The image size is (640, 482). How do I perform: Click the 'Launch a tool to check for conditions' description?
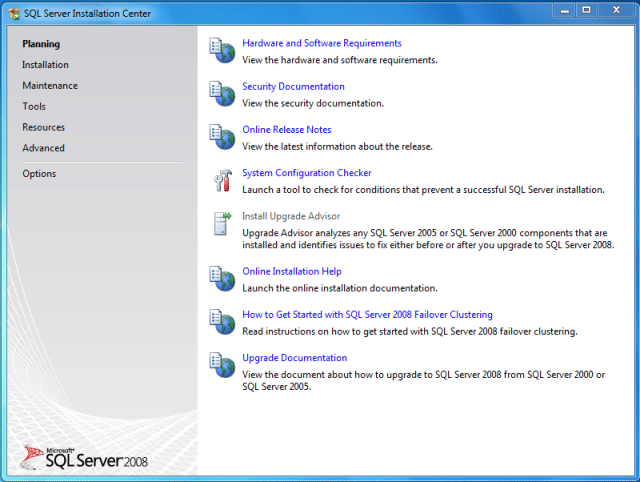click(423, 190)
